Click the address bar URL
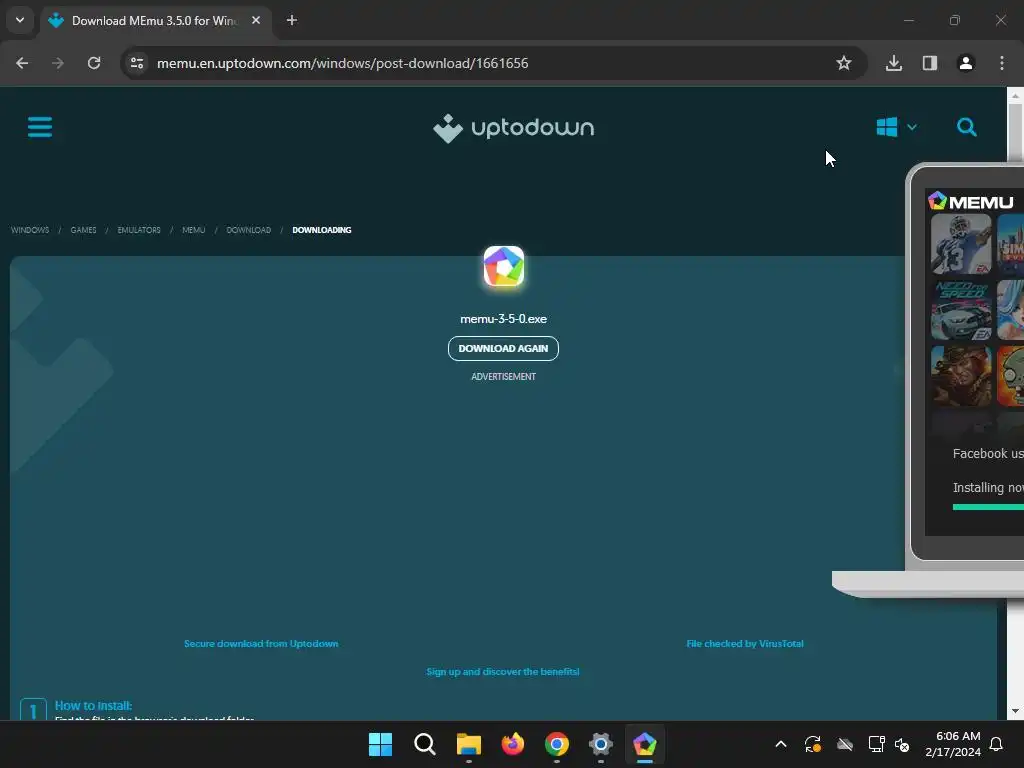The image size is (1024, 768). pyautogui.click(x=342, y=63)
